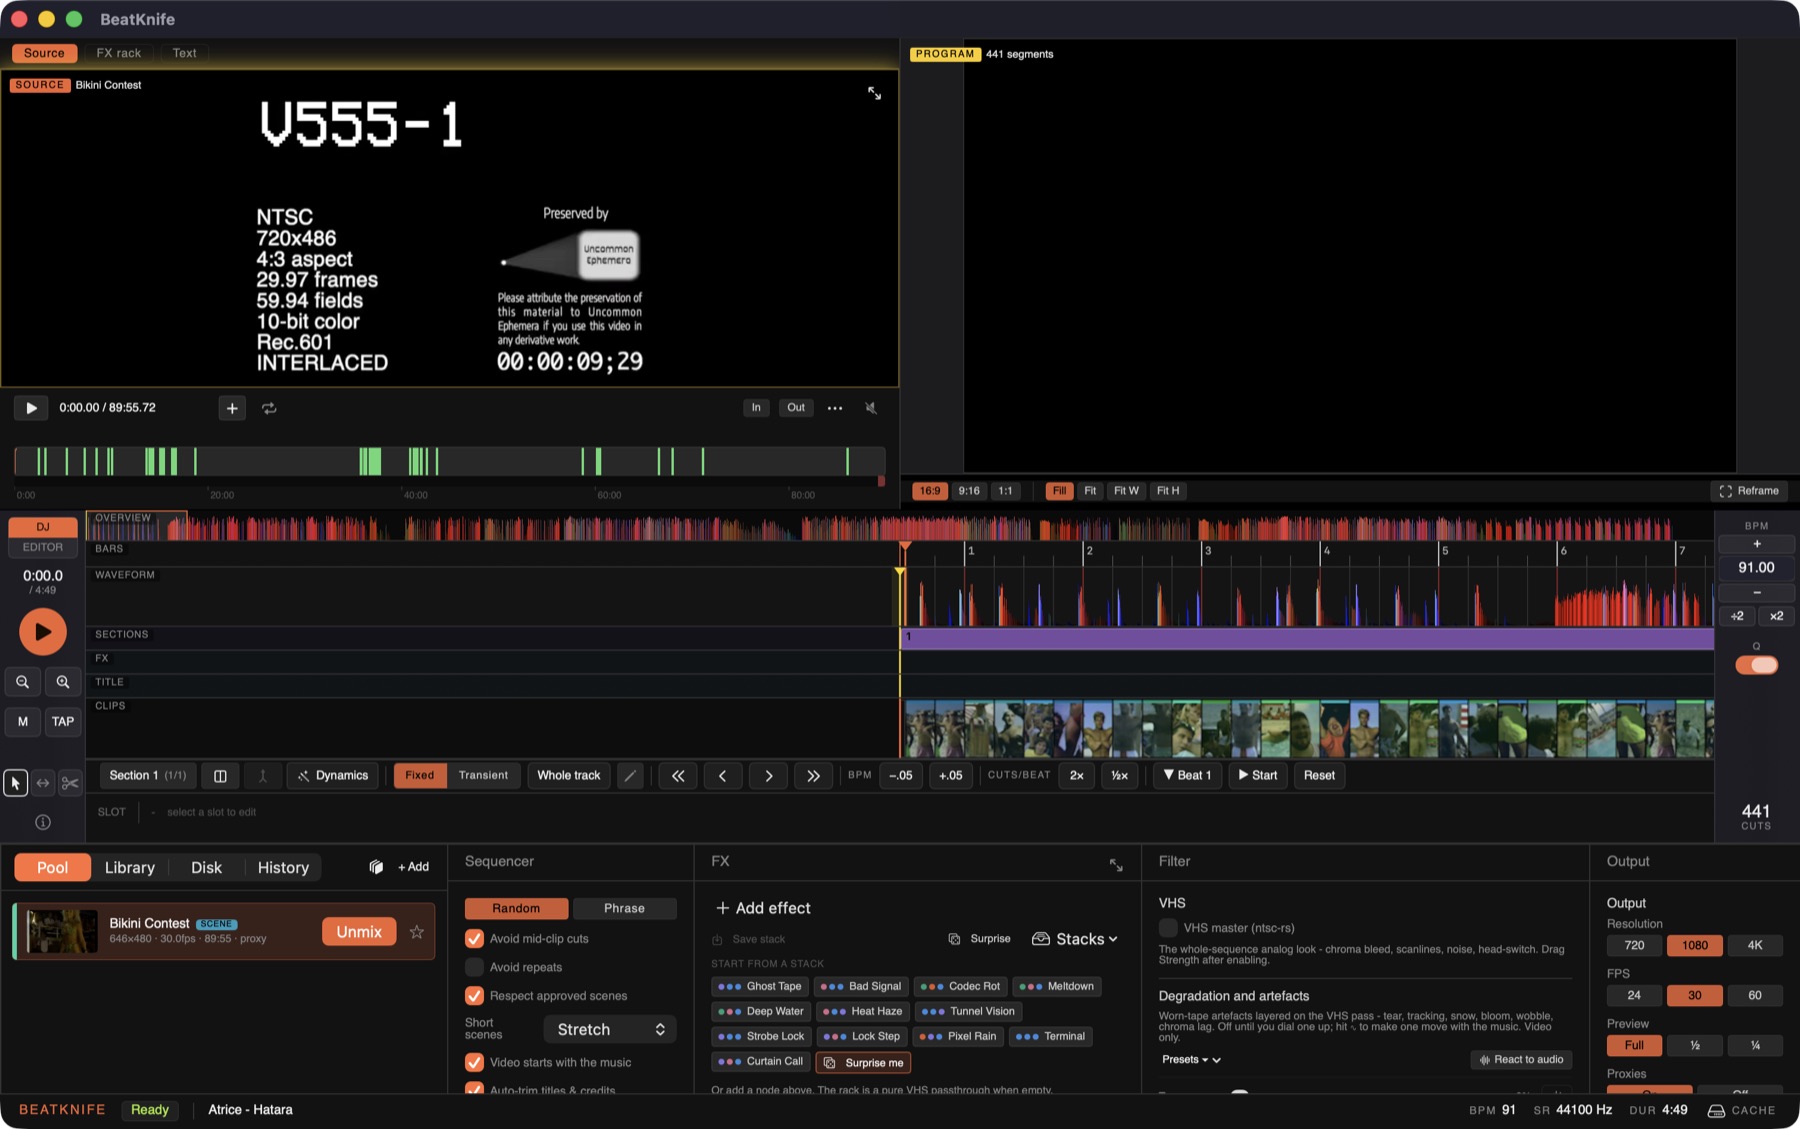Screen dimensions: 1800x1129
Task: Click the BPM value field 91.00
Action: 1756,567
